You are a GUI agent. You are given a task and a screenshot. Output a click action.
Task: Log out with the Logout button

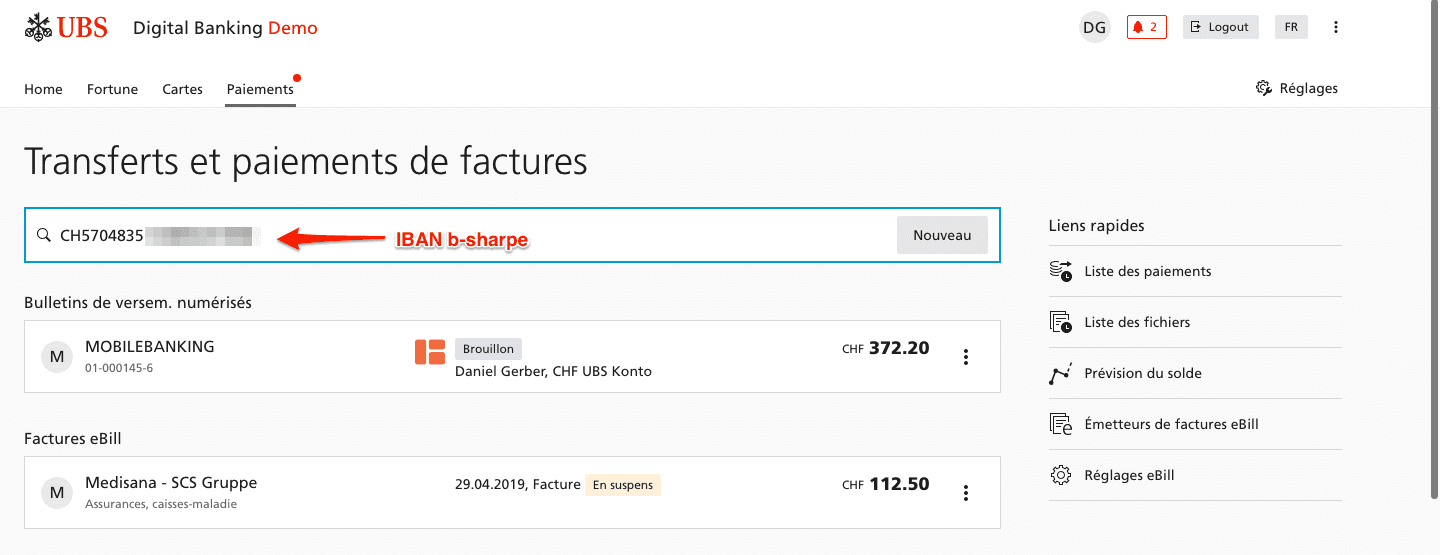(x=1220, y=27)
